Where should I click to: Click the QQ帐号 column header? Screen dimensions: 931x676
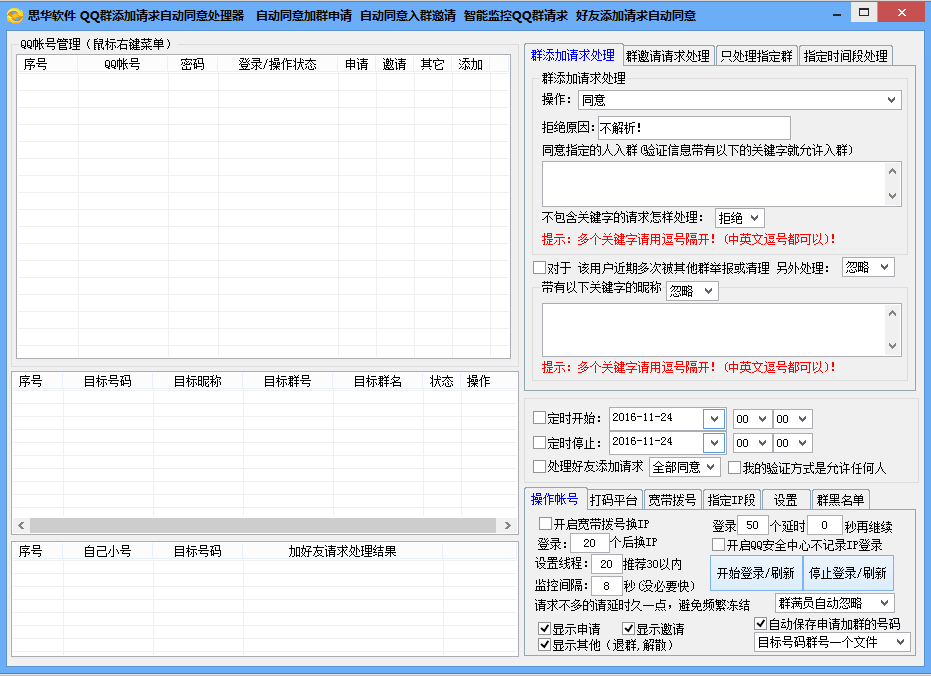pos(123,64)
